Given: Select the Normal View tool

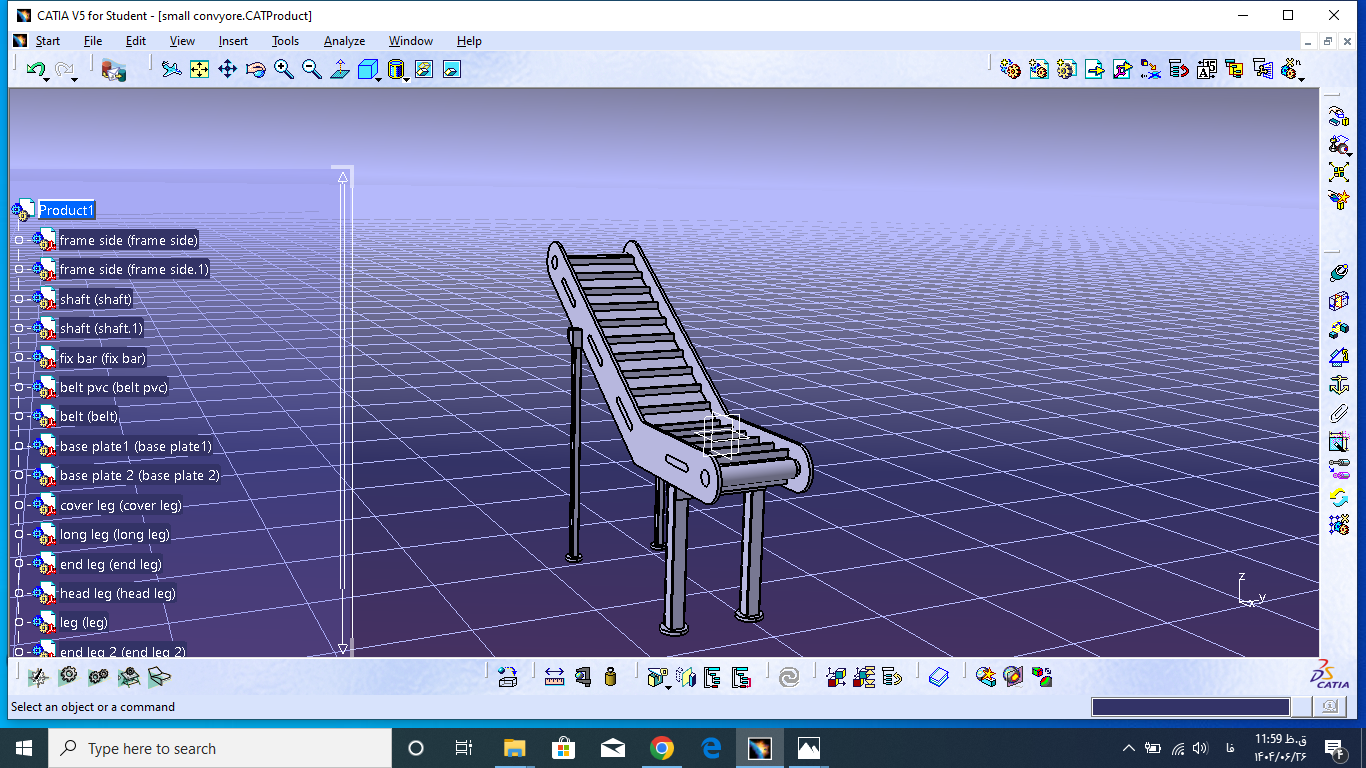Looking at the screenshot, I should click(x=340, y=69).
